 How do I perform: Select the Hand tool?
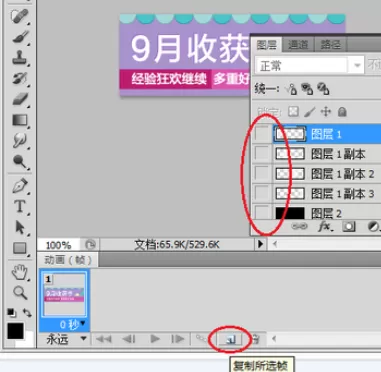point(19,272)
